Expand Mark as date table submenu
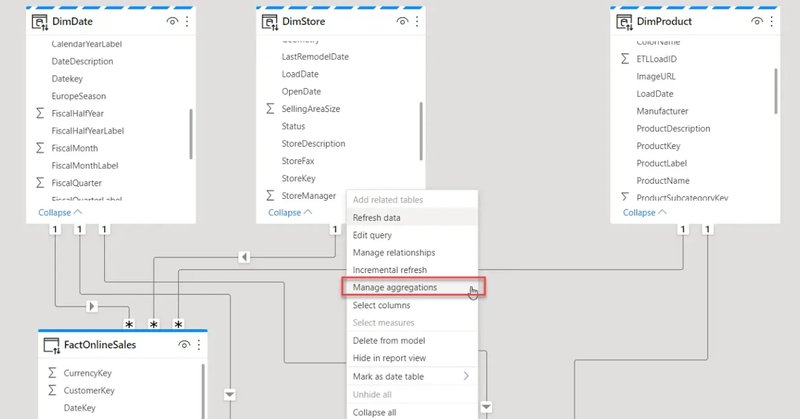 coord(466,376)
